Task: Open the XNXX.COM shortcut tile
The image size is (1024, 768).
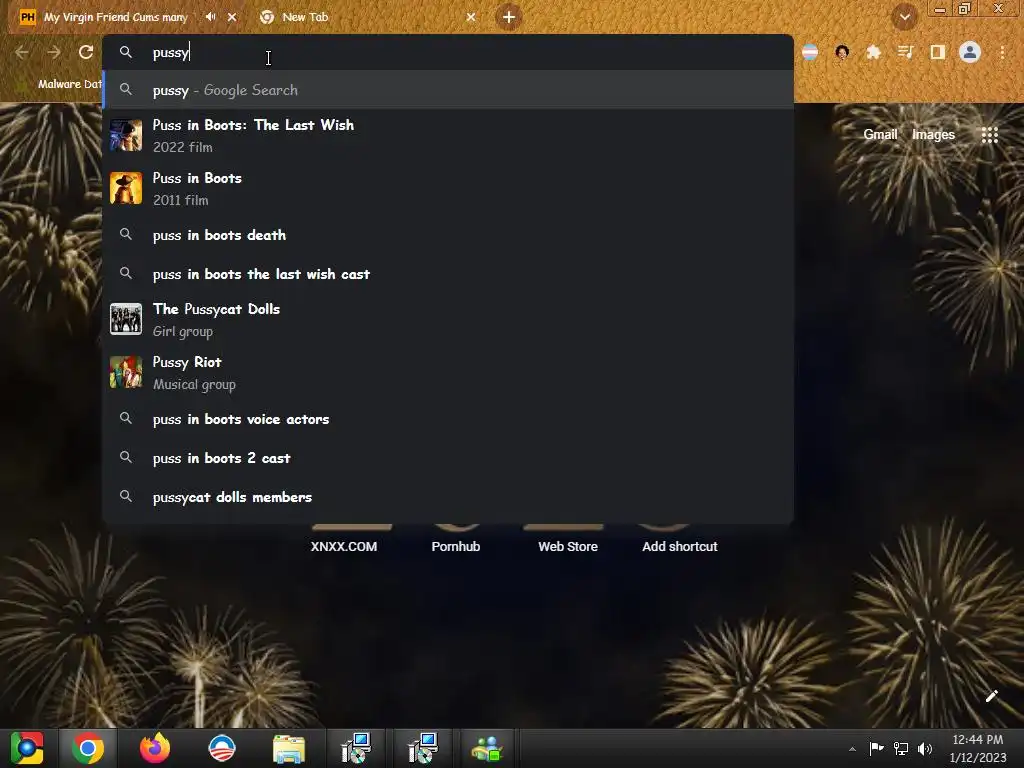Action: [x=344, y=539]
